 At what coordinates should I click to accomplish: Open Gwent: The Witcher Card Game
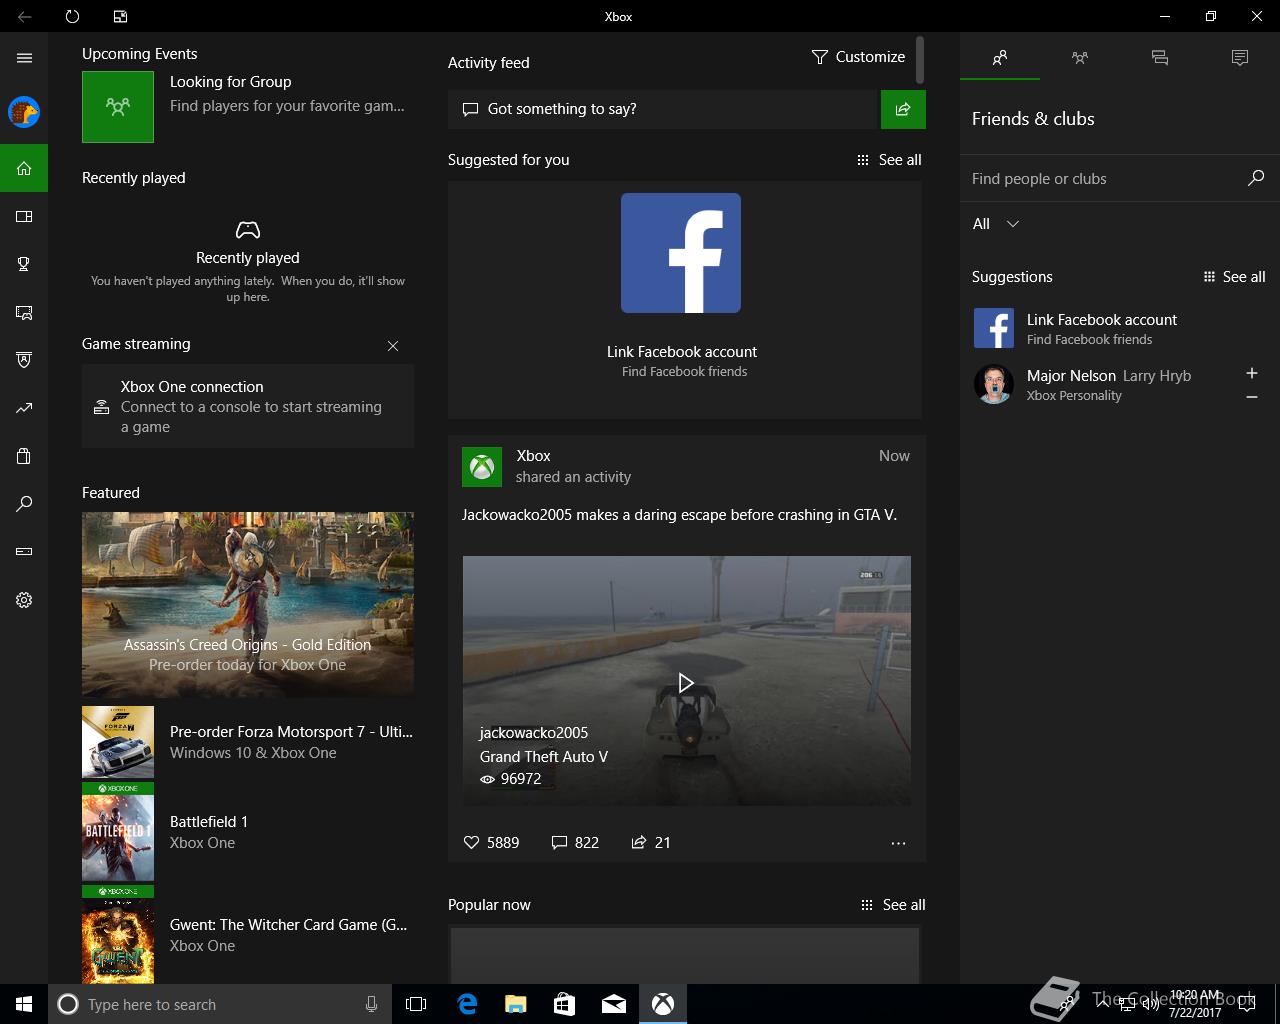click(248, 935)
